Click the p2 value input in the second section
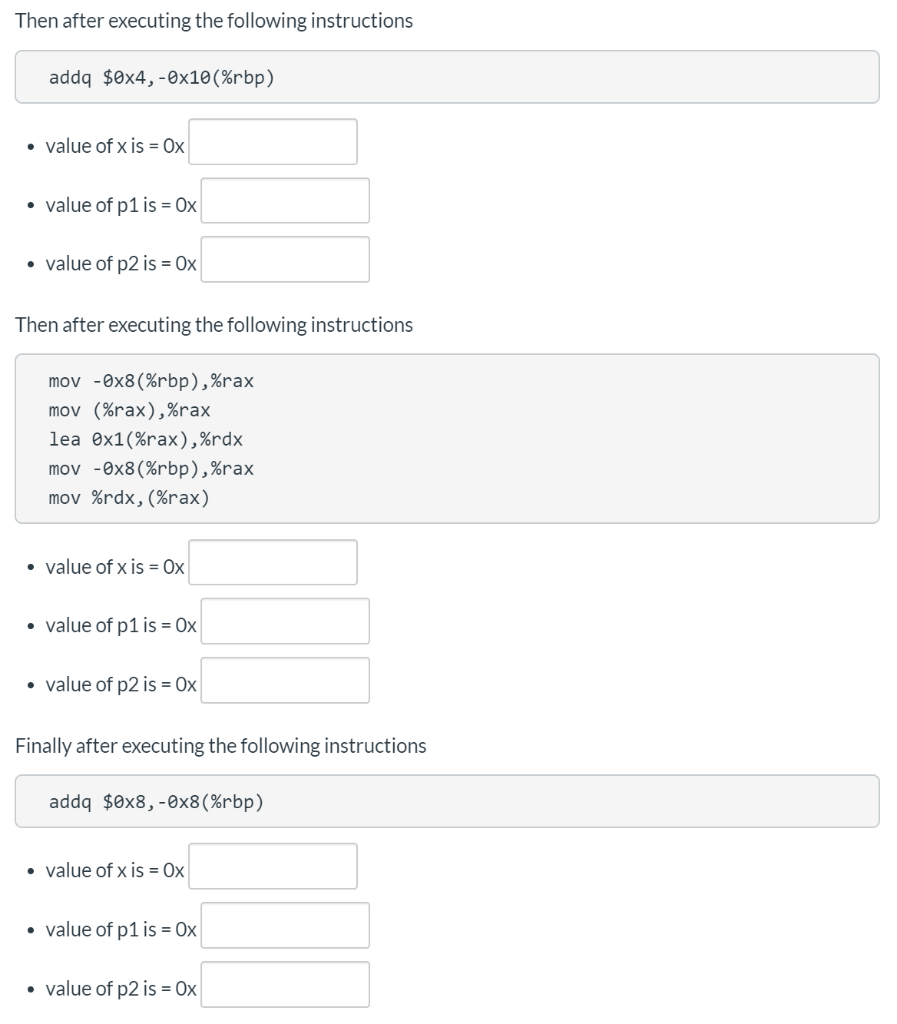 (285, 682)
